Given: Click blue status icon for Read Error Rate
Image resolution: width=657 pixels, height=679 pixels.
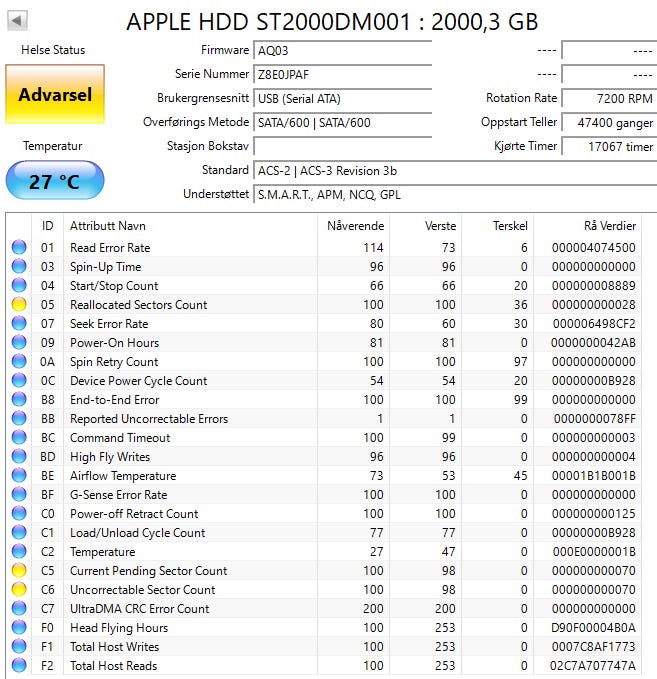Looking at the screenshot, I should pyautogui.click(x=19, y=248).
